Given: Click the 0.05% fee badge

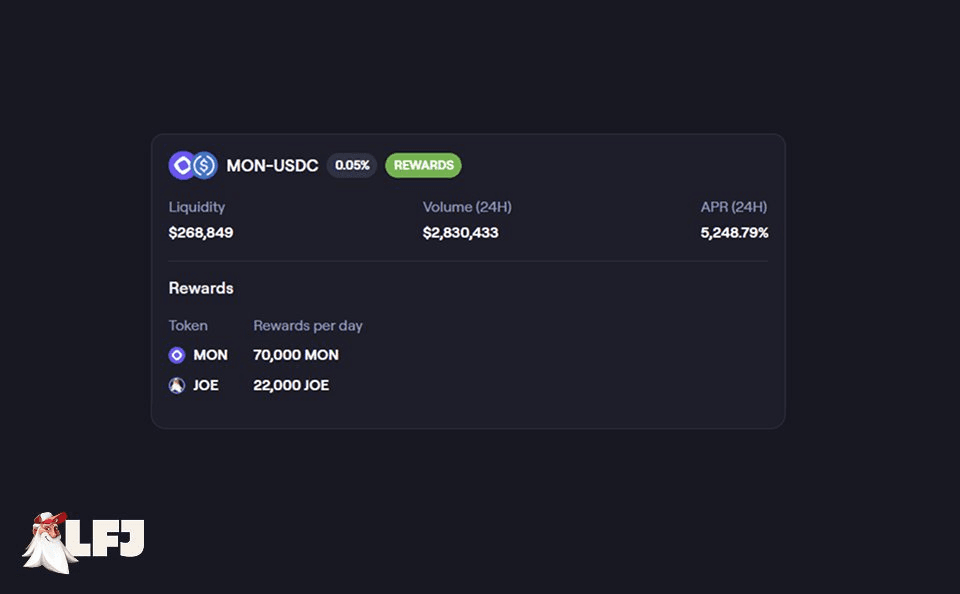Looking at the screenshot, I should [x=352, y=165].
